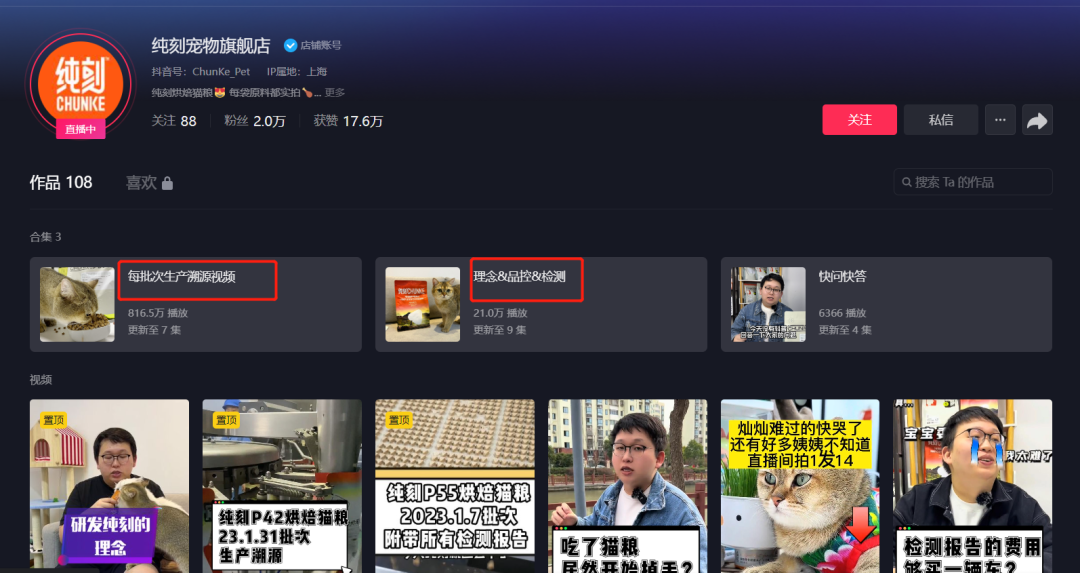Screen dimensions: 1080x573
Task: Click the 更新至 9 集 text
Action: [499, 330]
